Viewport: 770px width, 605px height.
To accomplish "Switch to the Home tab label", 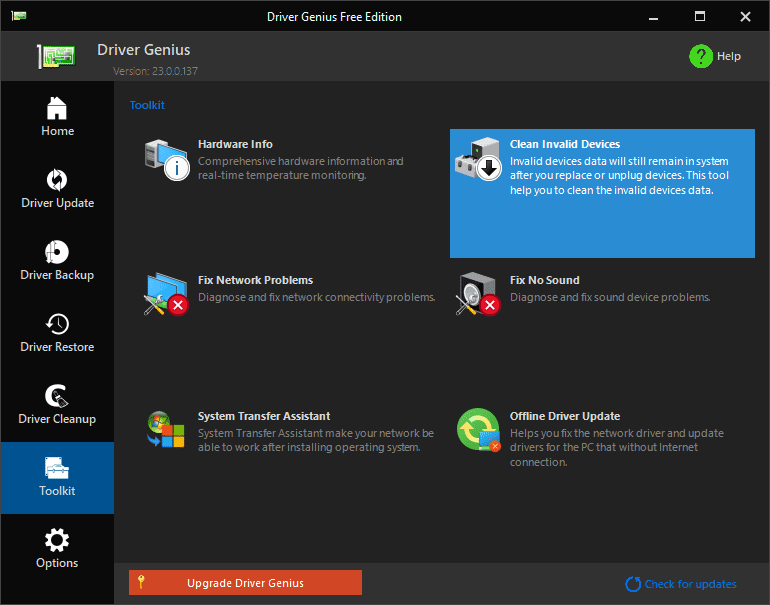I will pos(57,131).
